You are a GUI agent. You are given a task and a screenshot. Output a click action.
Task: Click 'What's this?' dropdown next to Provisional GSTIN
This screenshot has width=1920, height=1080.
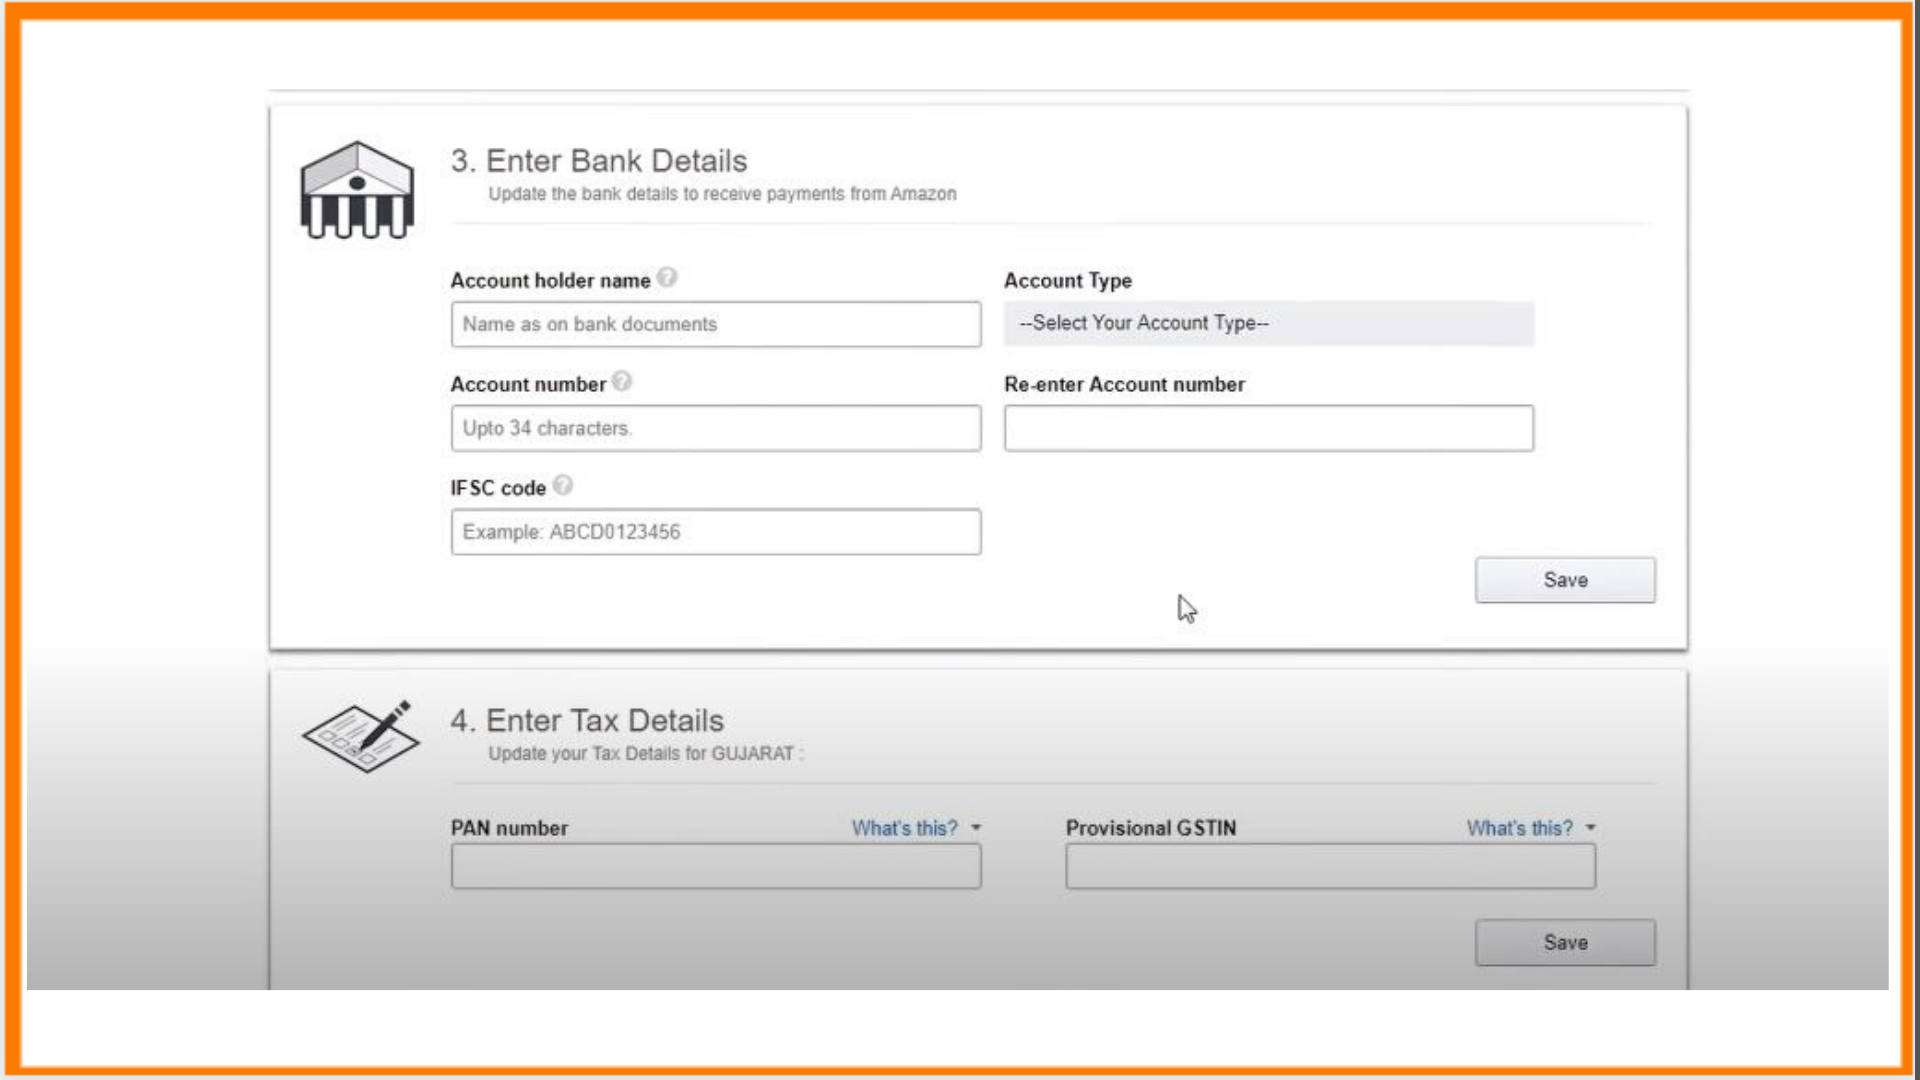click(1531, 827)
